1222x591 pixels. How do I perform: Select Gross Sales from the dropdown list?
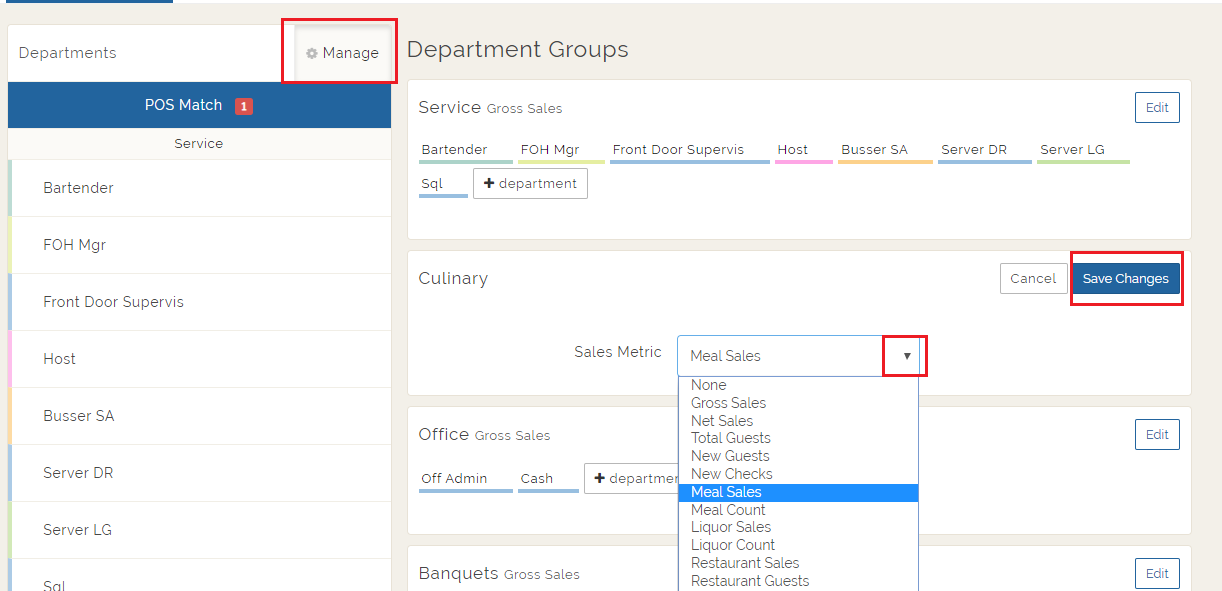(728, 403)
